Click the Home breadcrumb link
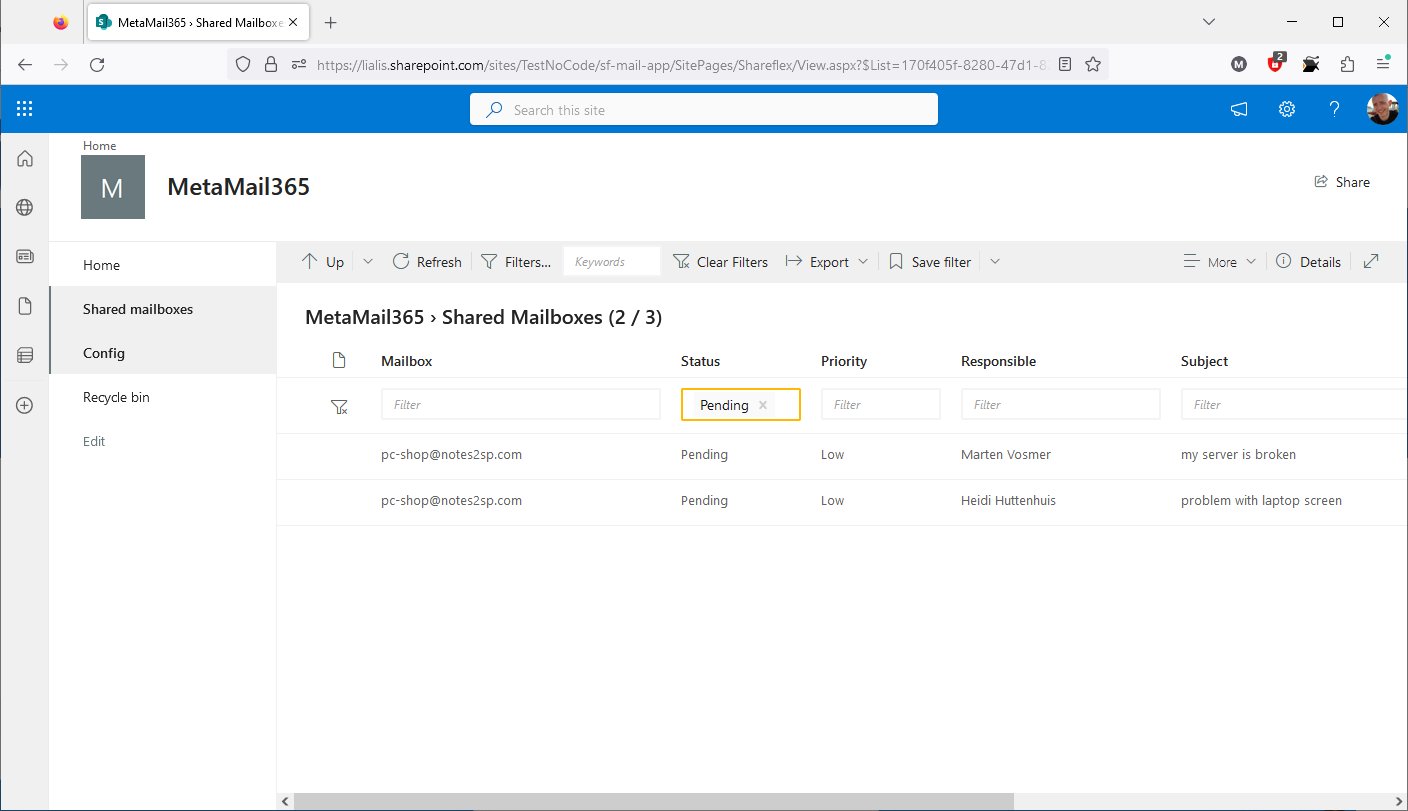The height and width of the screenshot is (811, 1408). point(99,145)
